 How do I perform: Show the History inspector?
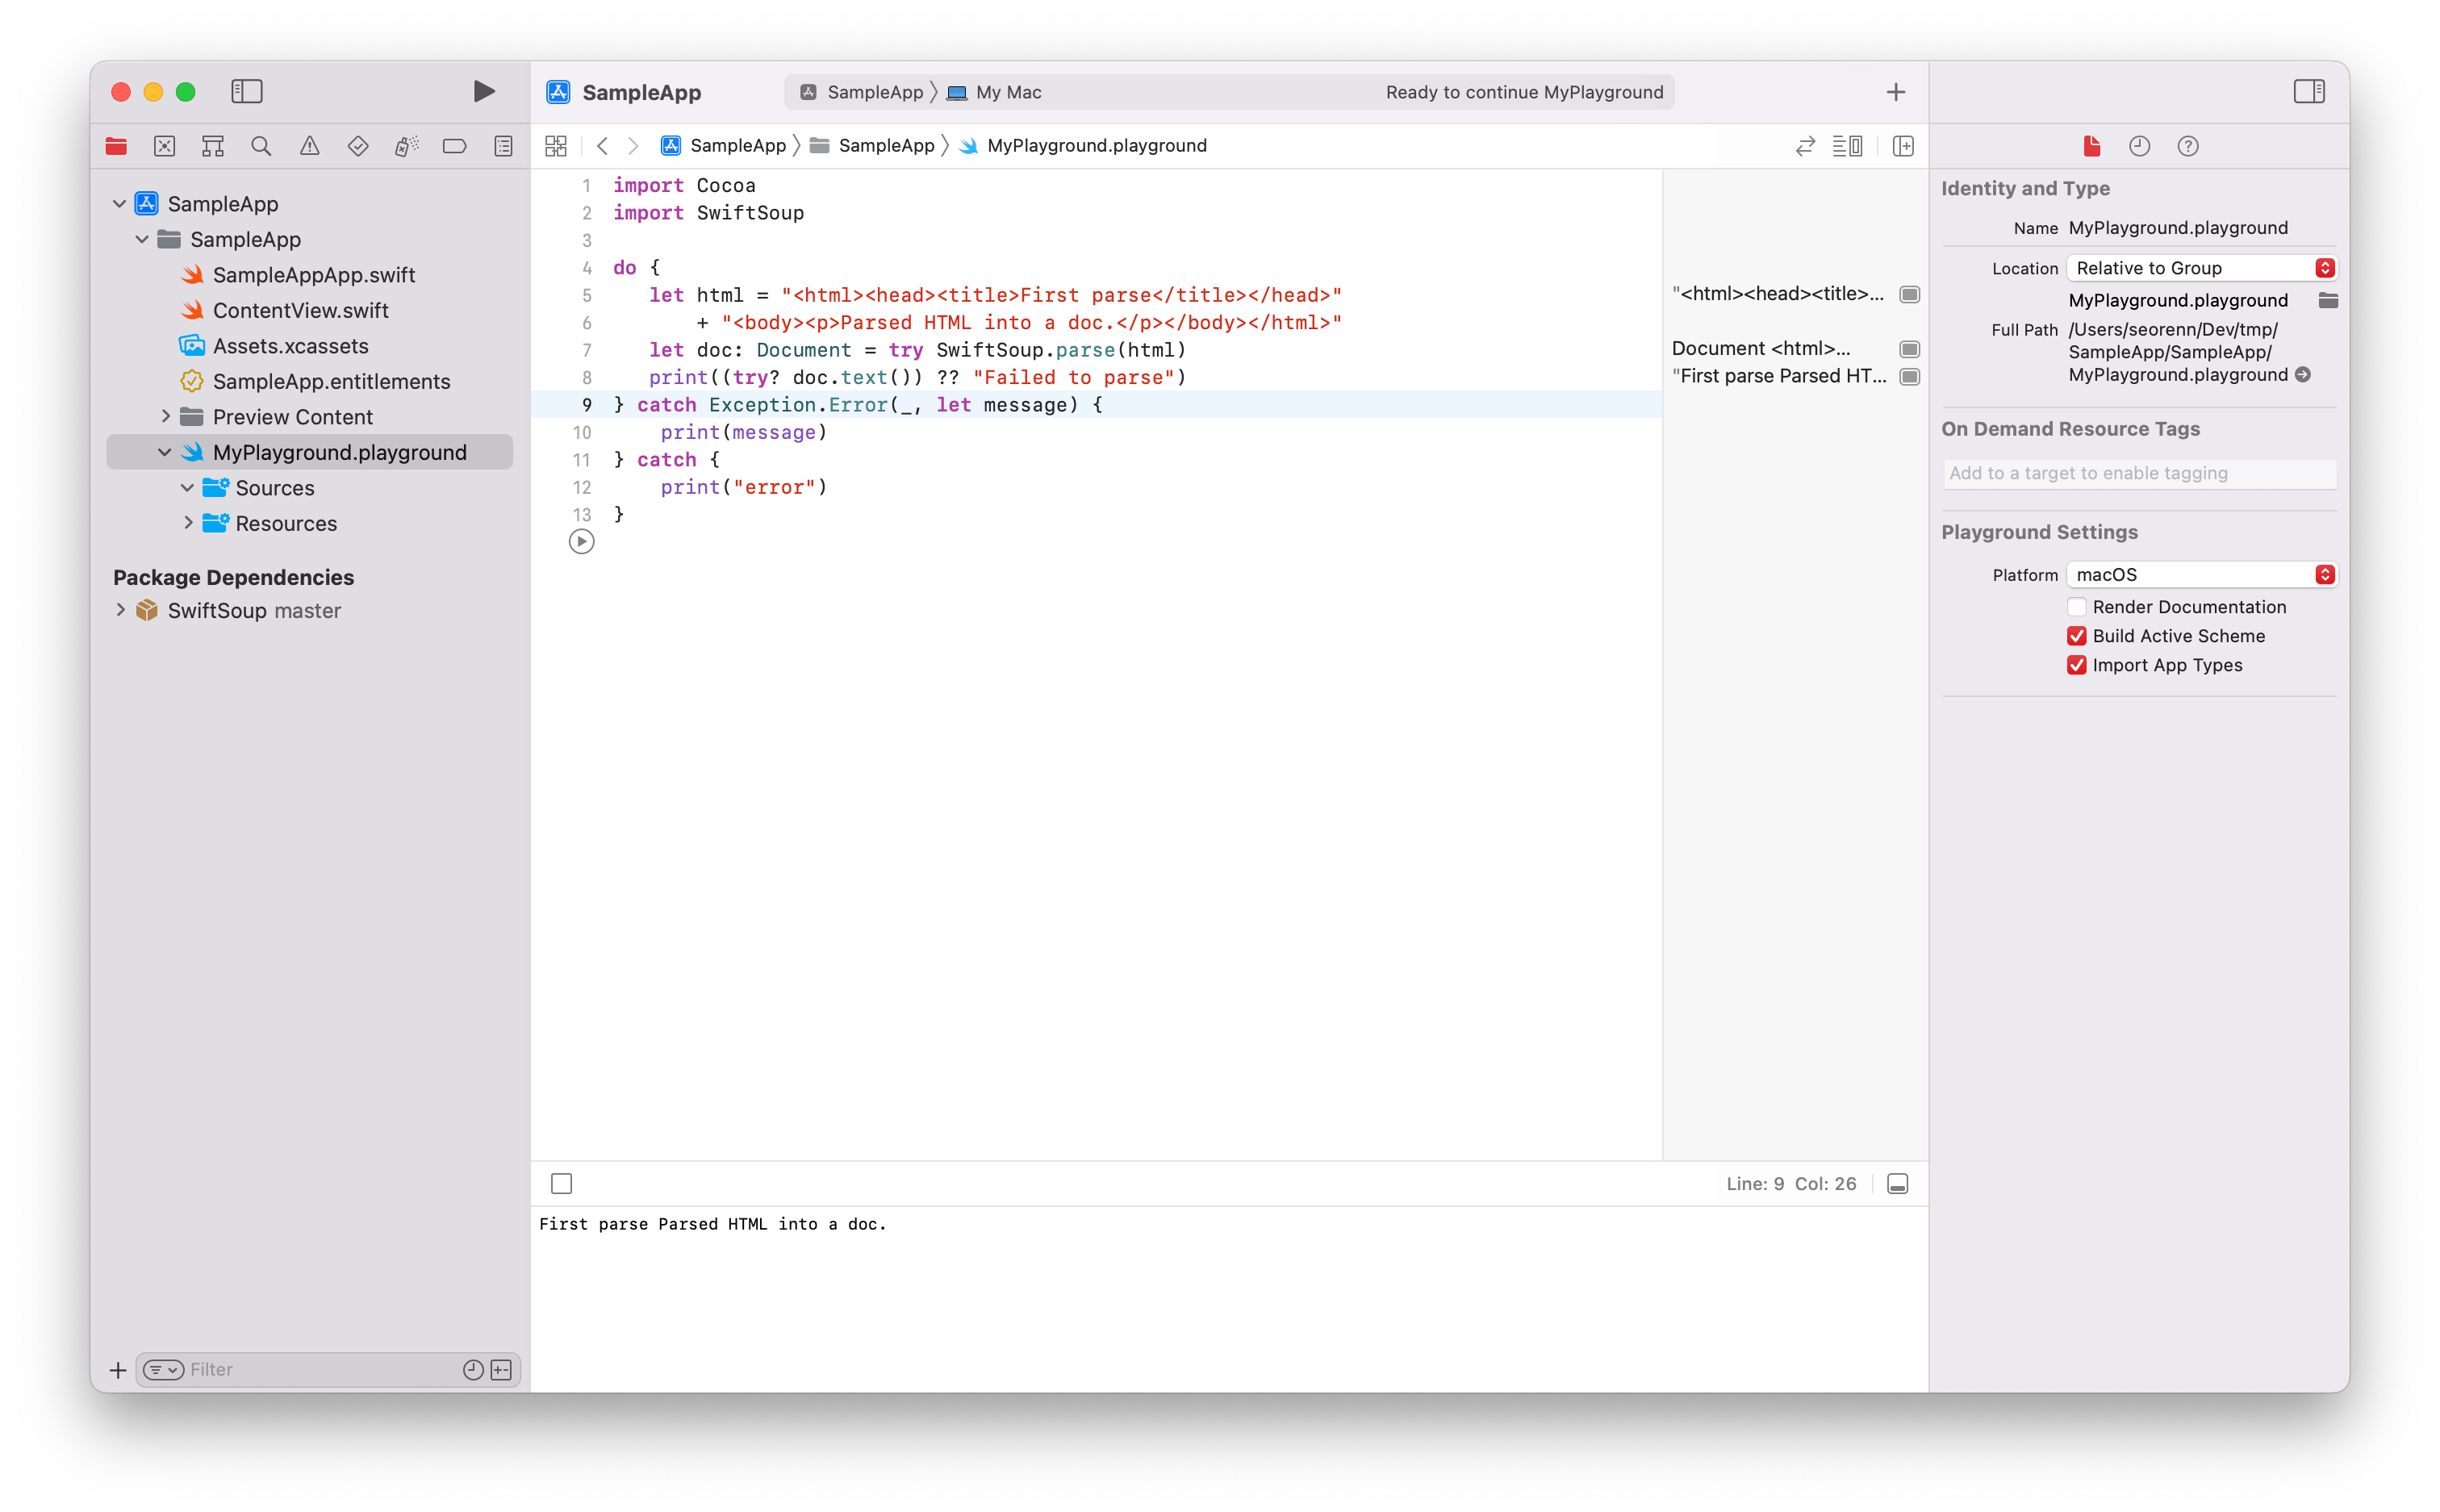(2139, 146)
